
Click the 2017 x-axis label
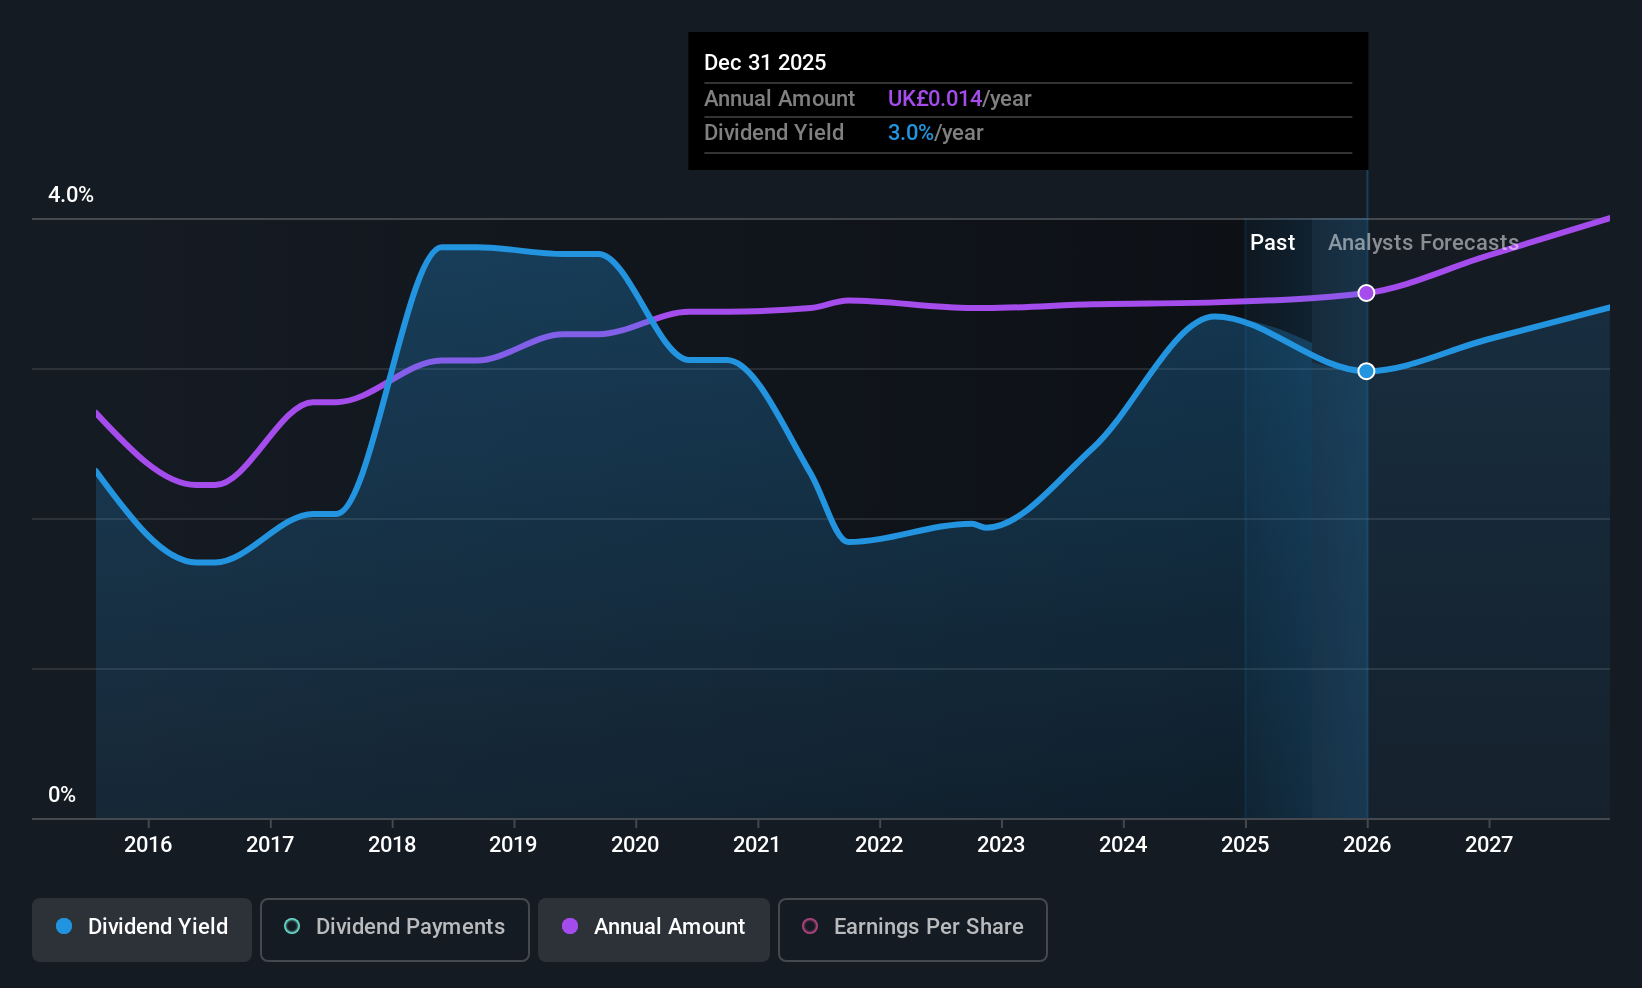[x=270, y=845]
